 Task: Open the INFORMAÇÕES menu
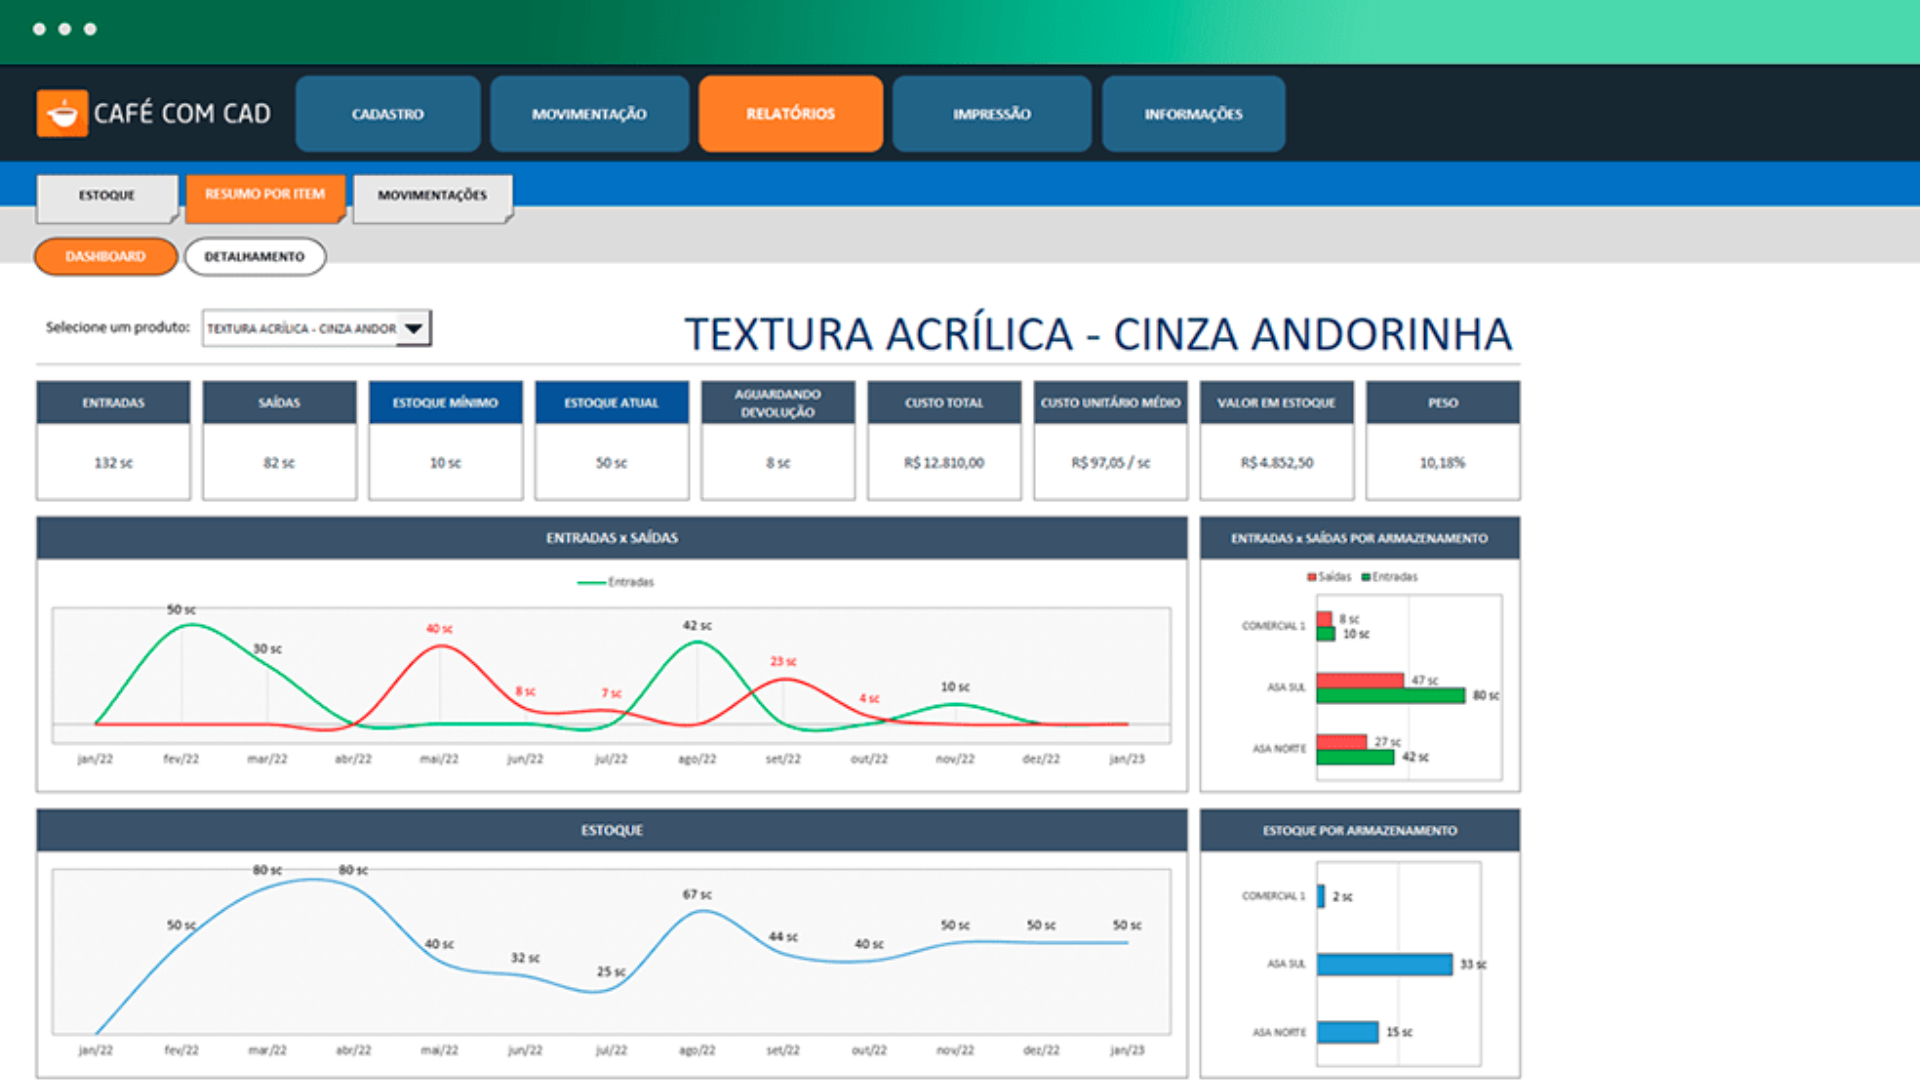pos(1193,114)
